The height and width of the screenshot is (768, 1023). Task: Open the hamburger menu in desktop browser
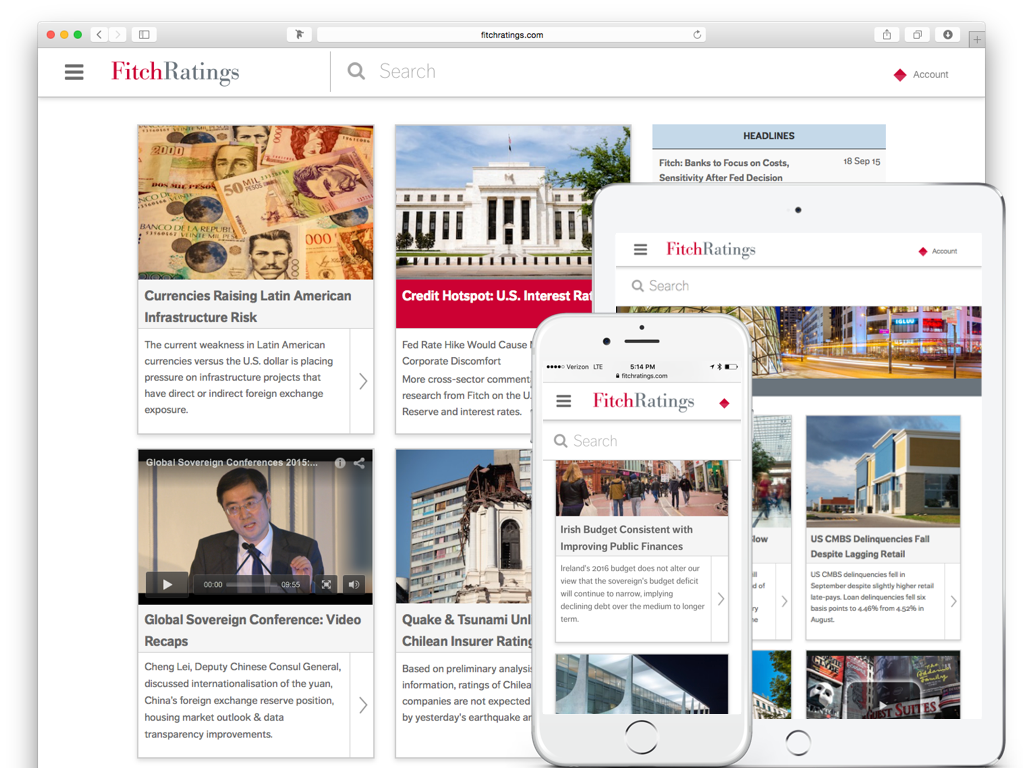[x=74, y=72]
